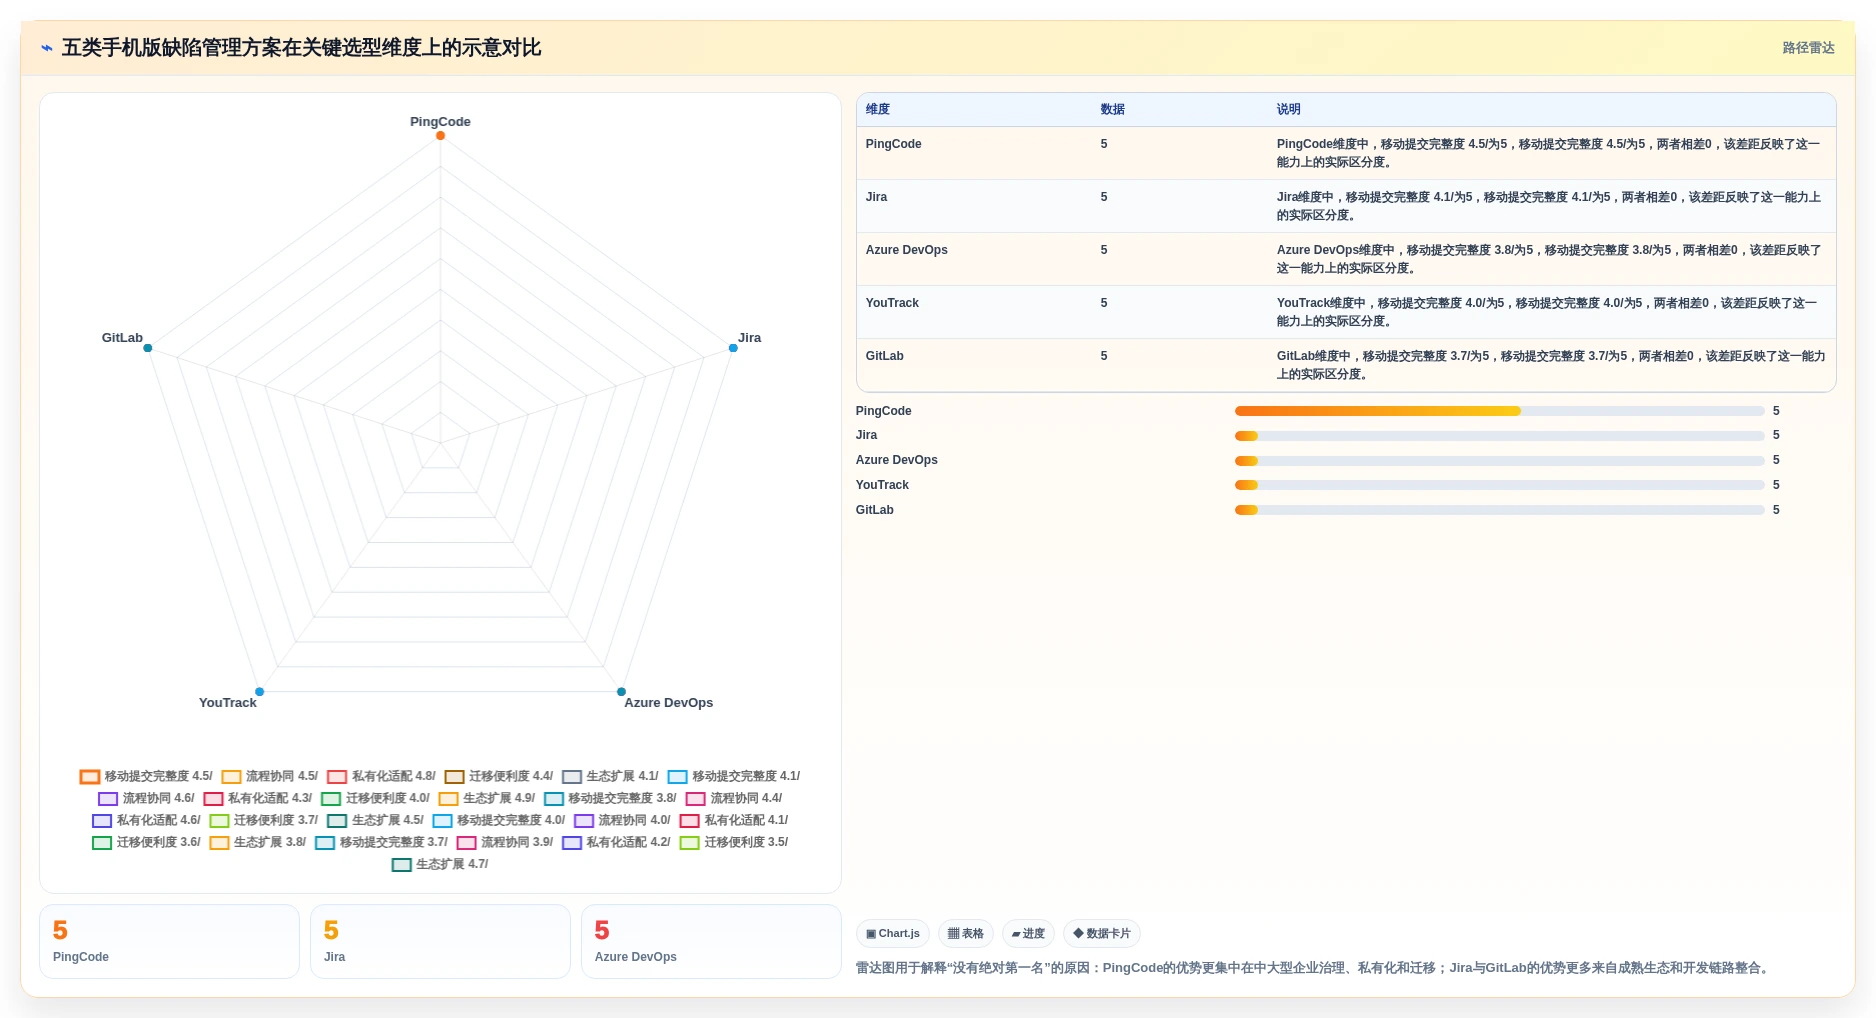Viewport: 1876px width, 1018px height.
Task: Click the blue lightning icon beside the title
Action: 46,48
